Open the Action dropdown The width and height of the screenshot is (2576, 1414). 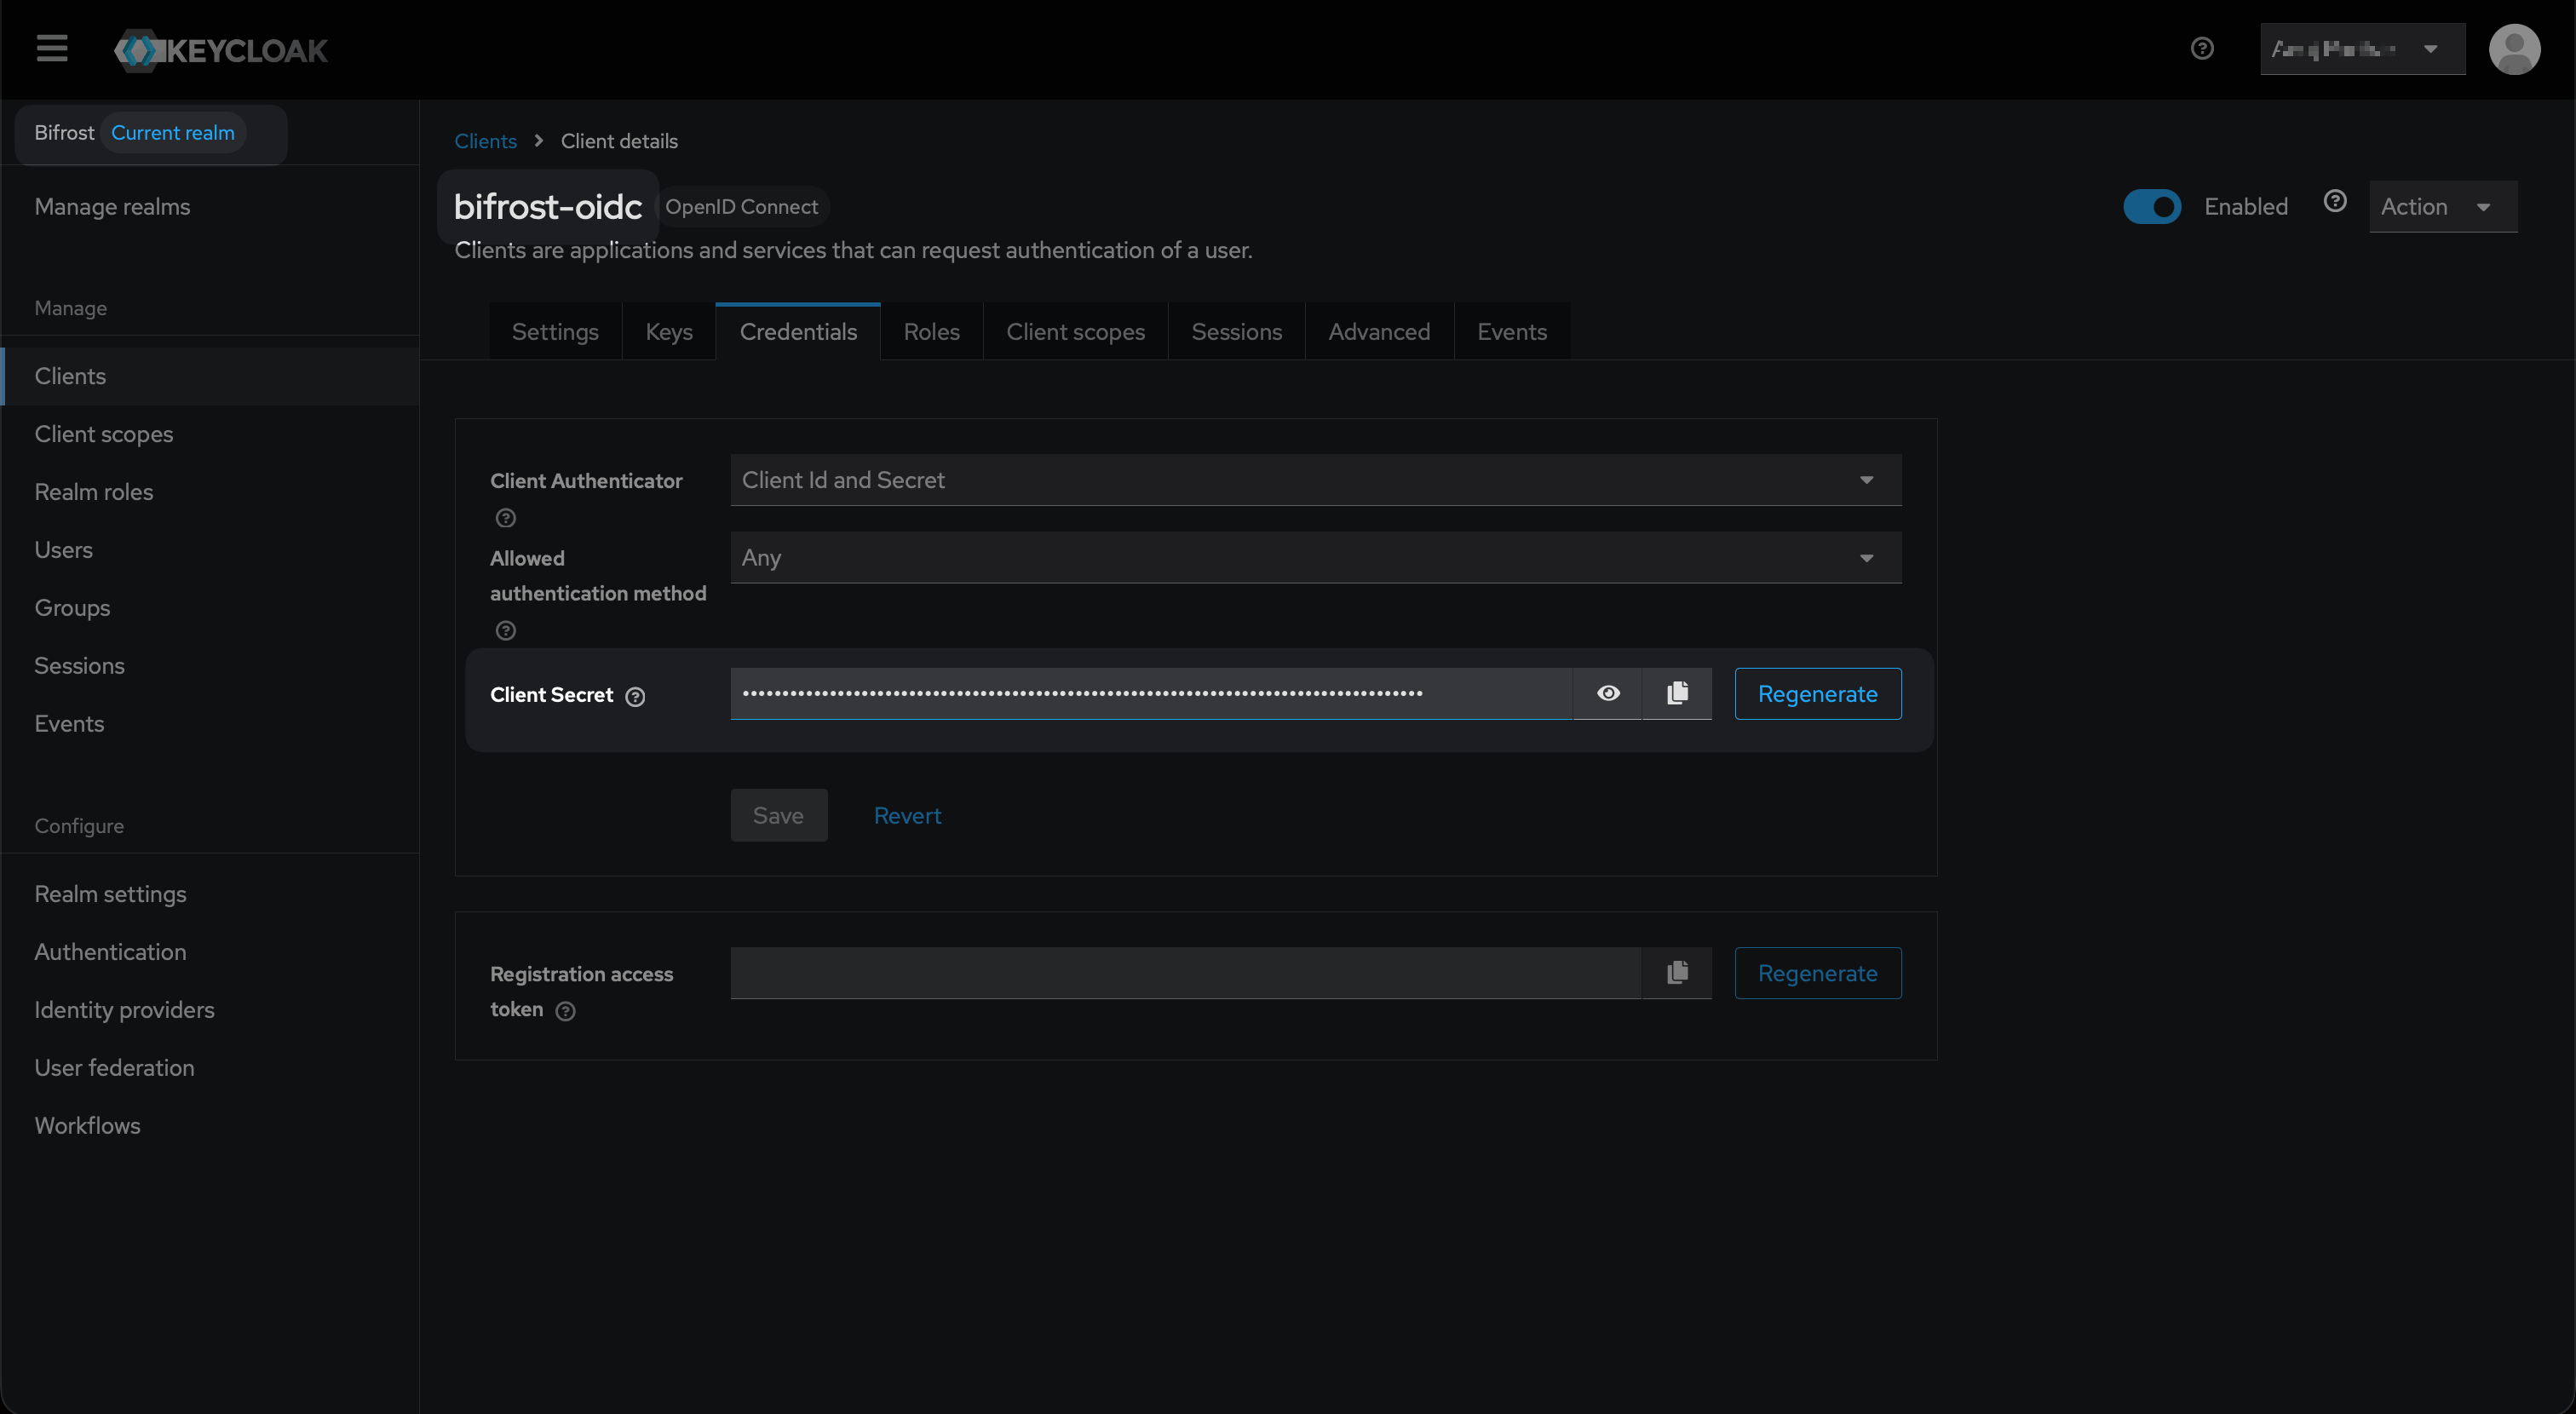pos(2442,207)
